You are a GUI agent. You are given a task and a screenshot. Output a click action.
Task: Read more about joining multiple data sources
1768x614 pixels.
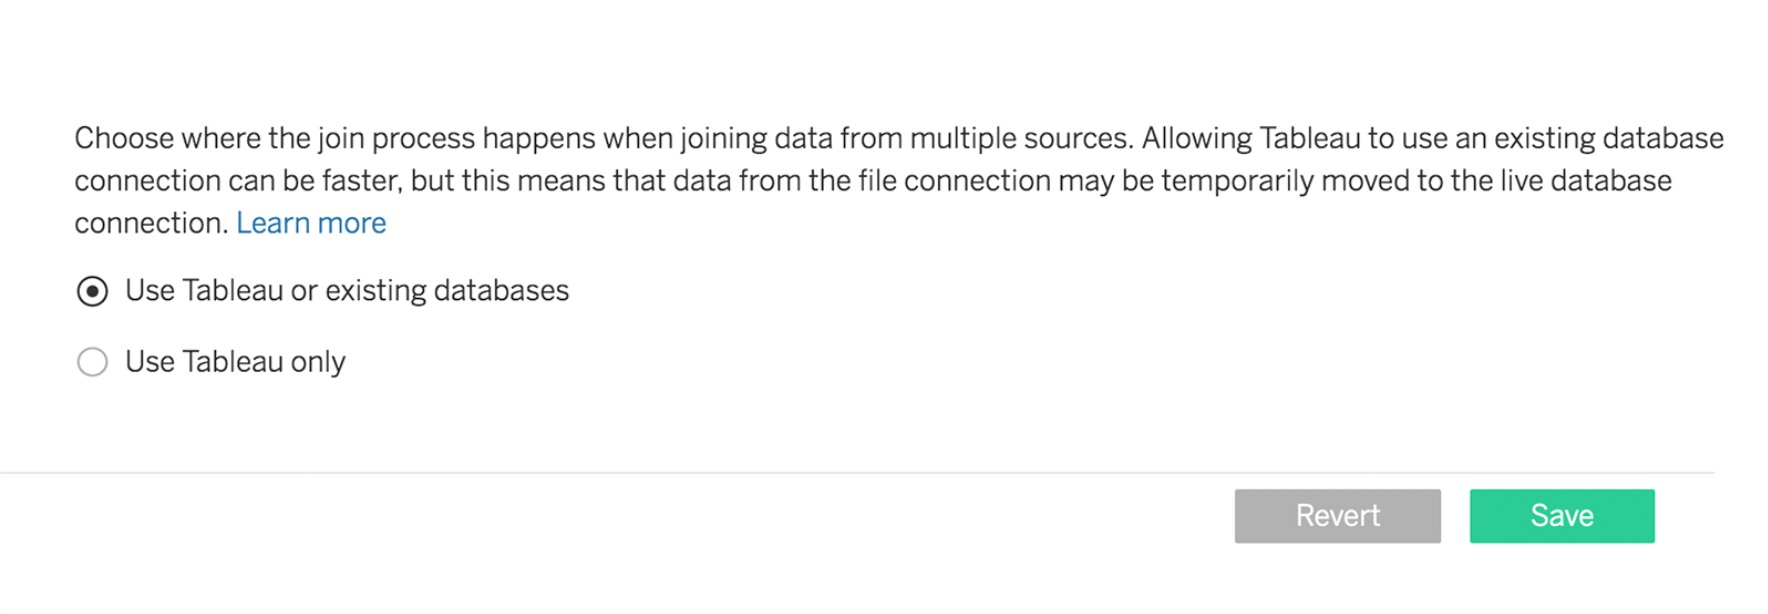[x=311, y=223]
